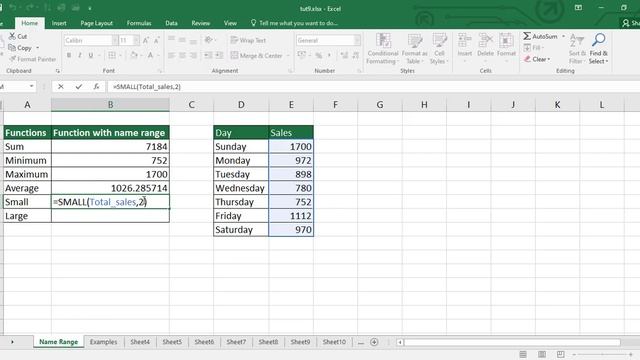This screenshot has height=360, width=640.
Task: Click Page Layout view status bar icon
Action: (542, 354)
